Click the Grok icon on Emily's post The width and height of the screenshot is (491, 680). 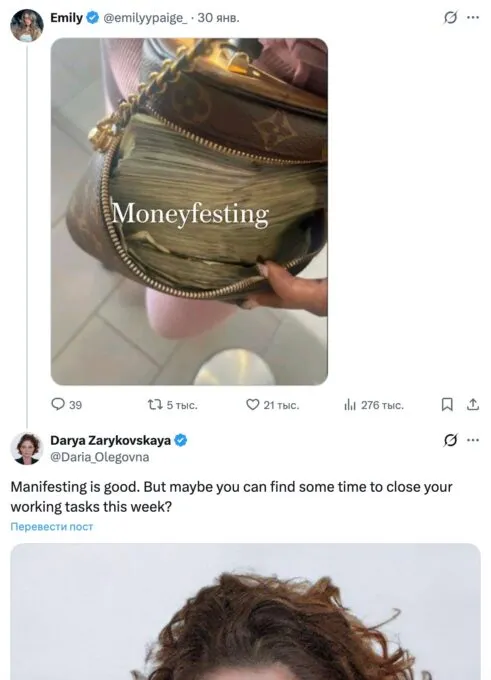[450, 18]
